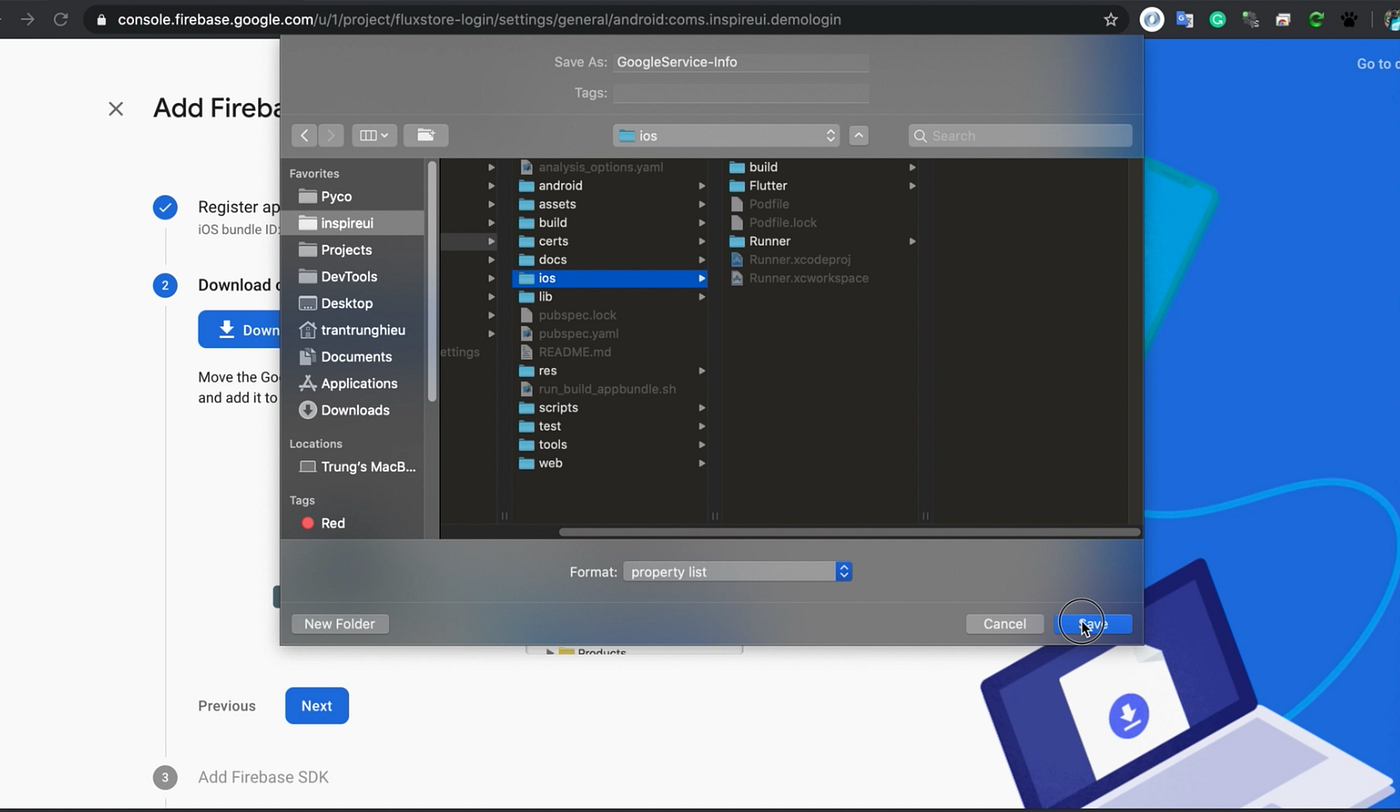The height and width of the screenshot is (812, 1400).
Task: Click the Next button on the Firebase page
Action: point(317,706)
